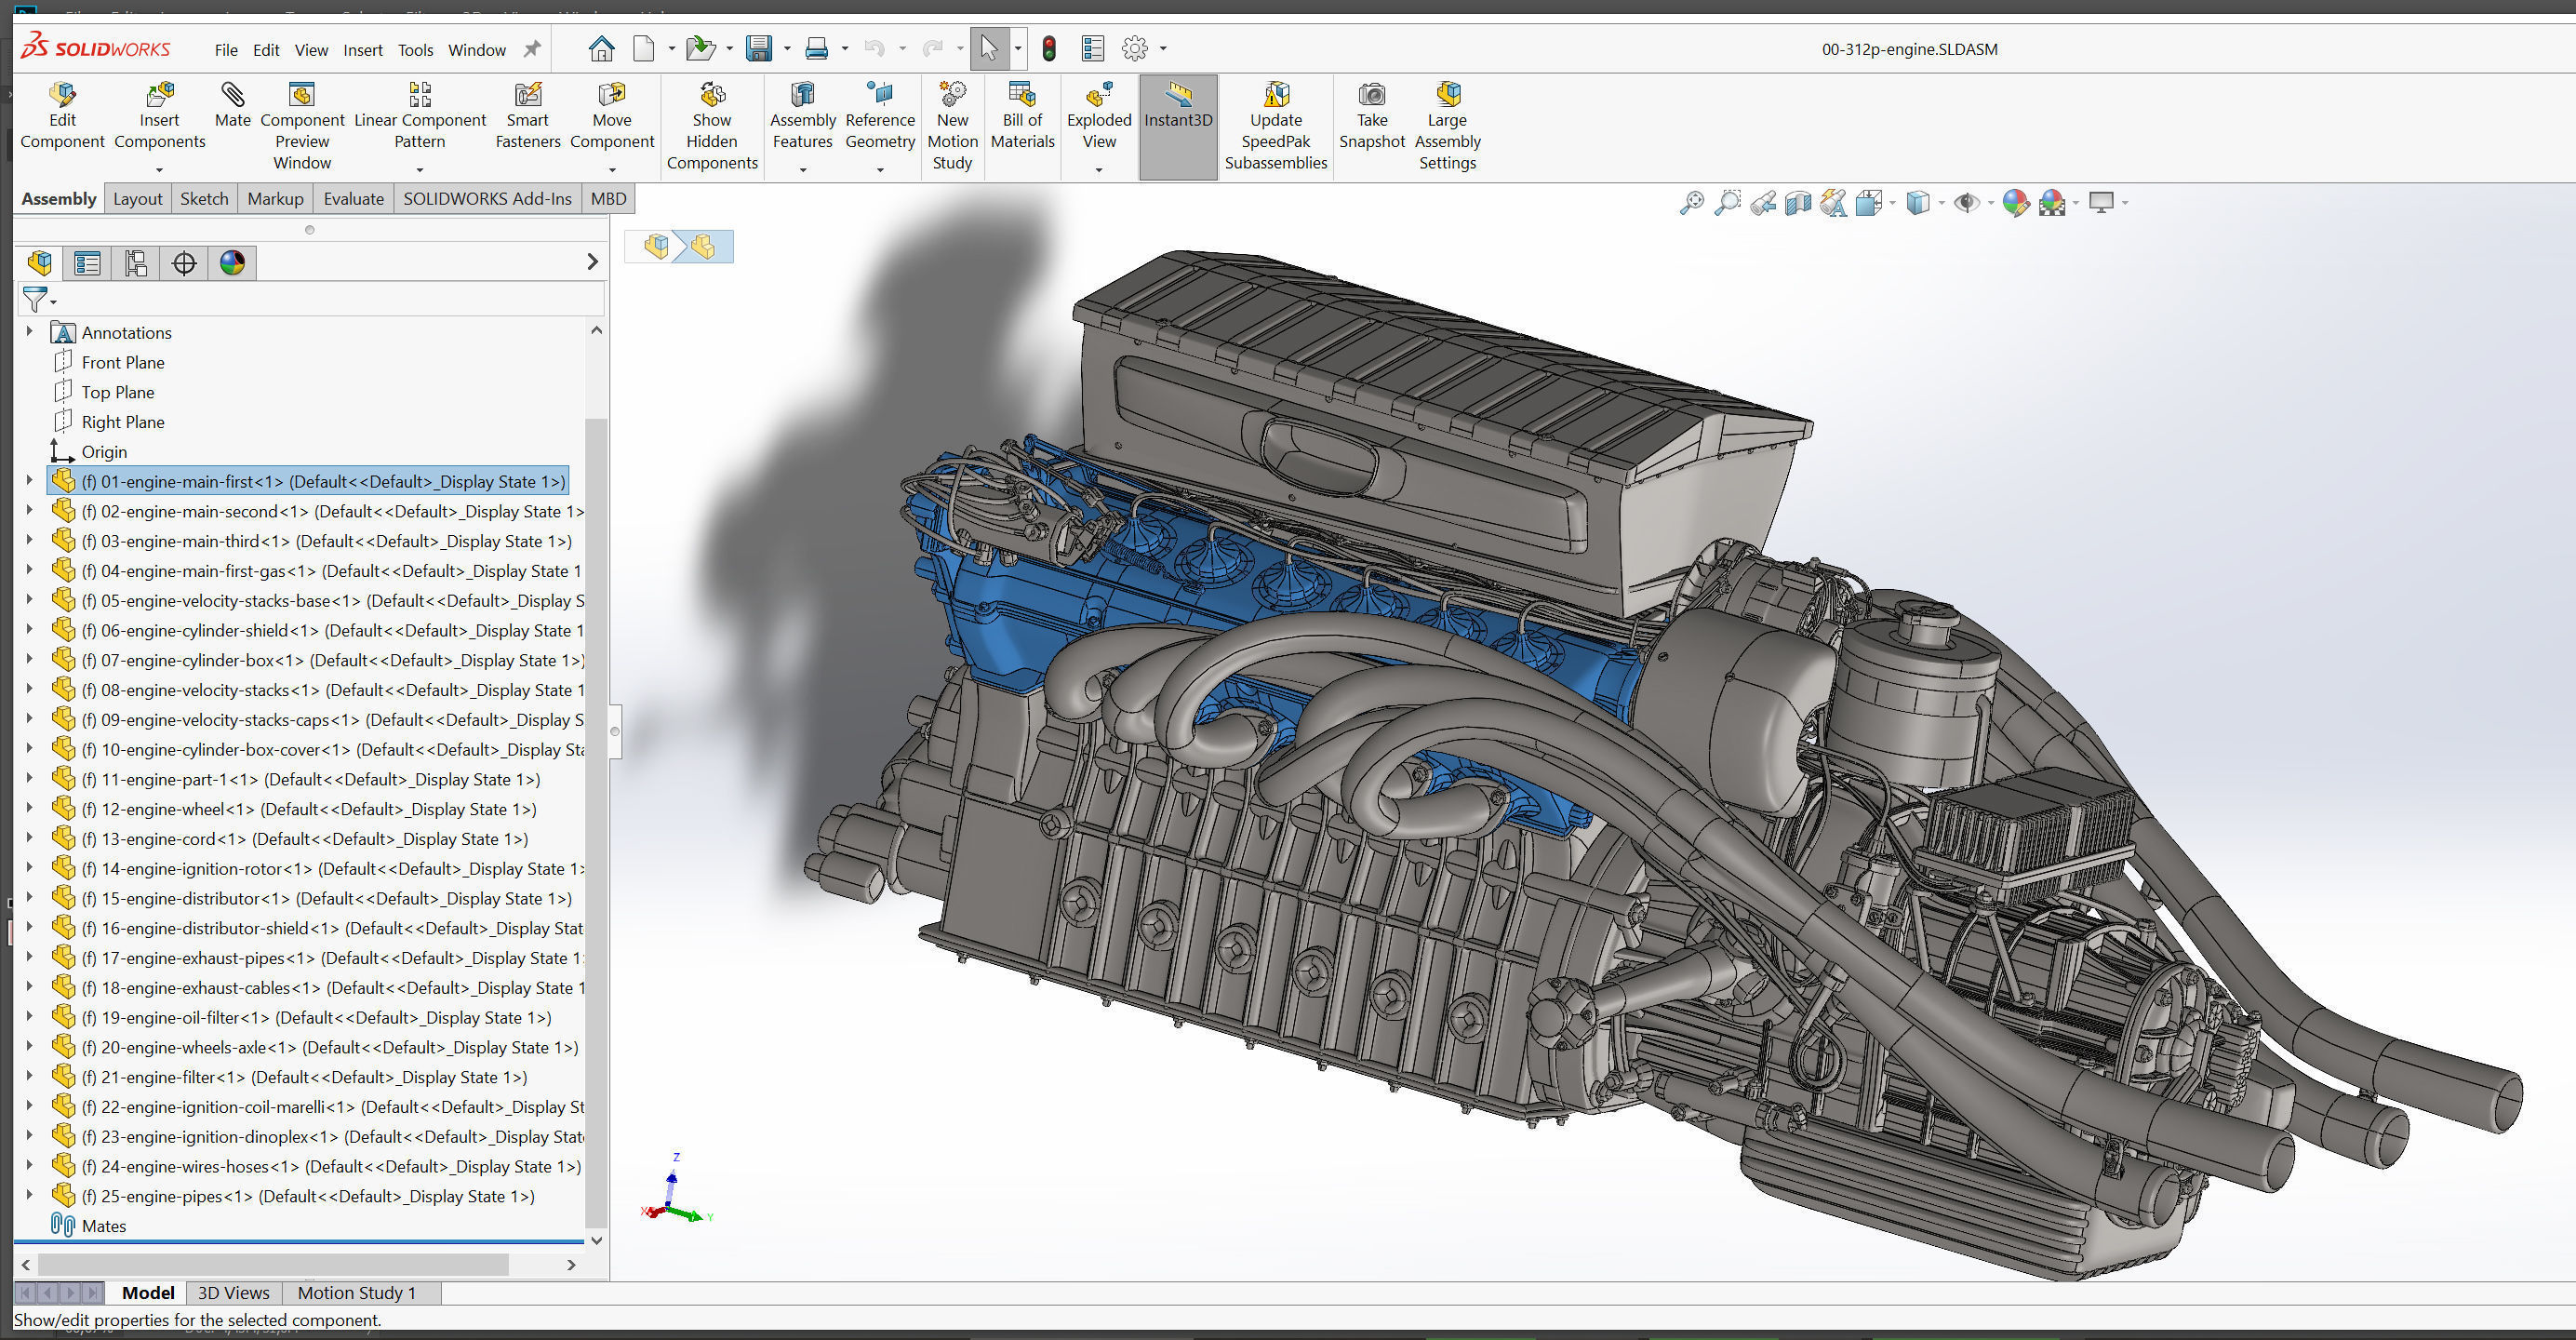
Task: Click the Zoom to Fit magnifier
Action: pyautogui.click(x=1690, y=203)
